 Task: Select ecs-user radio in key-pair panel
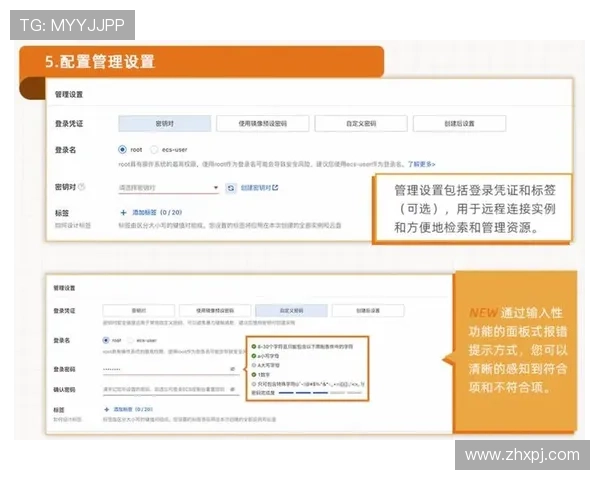154,150
